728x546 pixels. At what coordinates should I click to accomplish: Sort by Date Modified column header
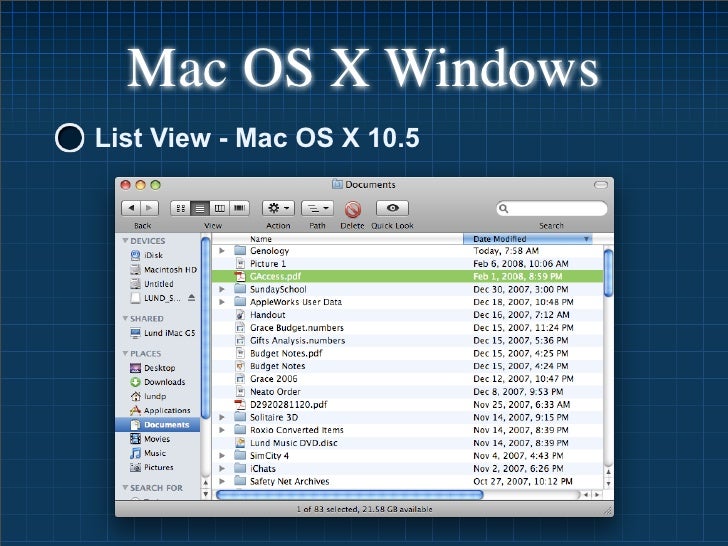coord(528,239)
